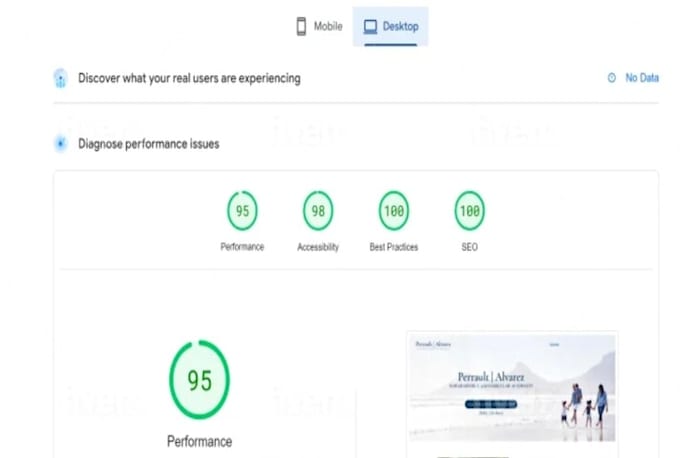Click the mobile phone icon
680x458 pixels.
(301, 26)
